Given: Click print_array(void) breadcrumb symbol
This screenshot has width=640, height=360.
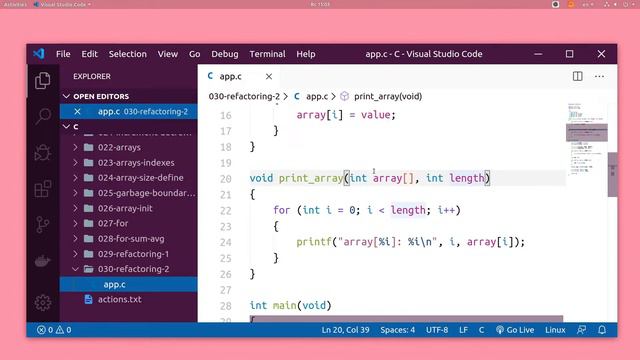Looking at the screenshot, I should (388, 96).
